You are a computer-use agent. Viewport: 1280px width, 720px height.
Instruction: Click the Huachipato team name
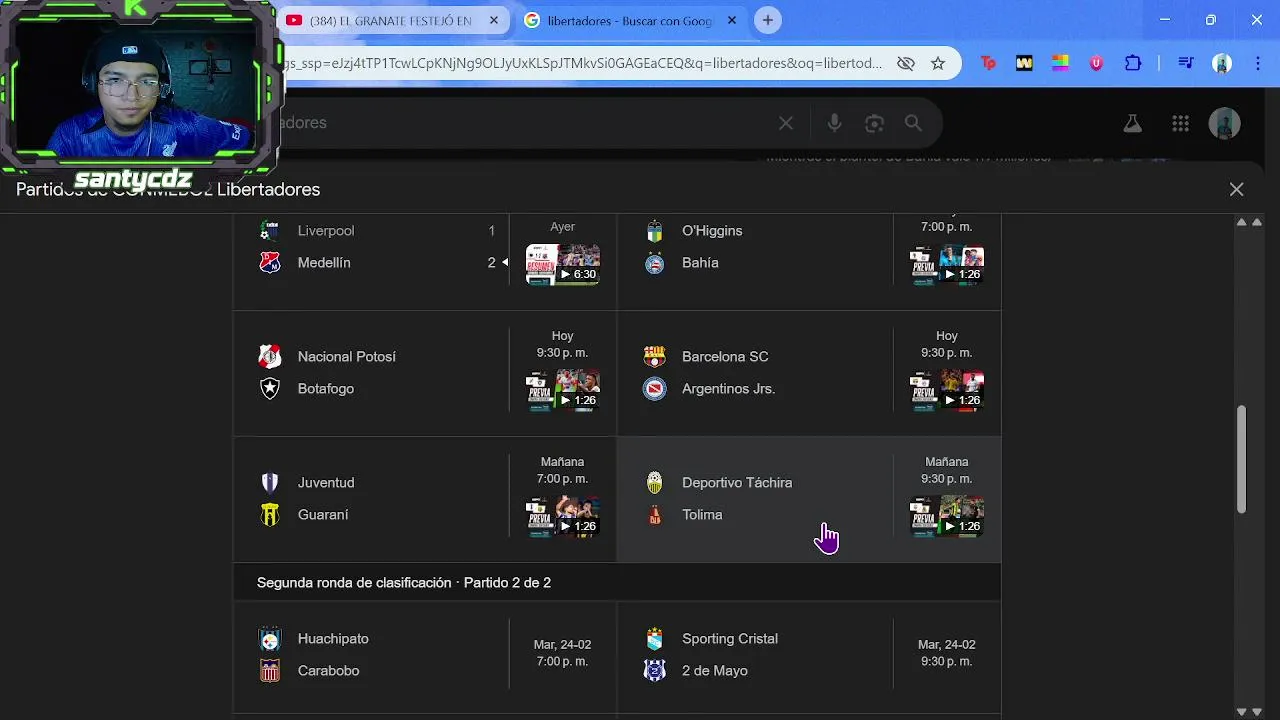(333, 638)
